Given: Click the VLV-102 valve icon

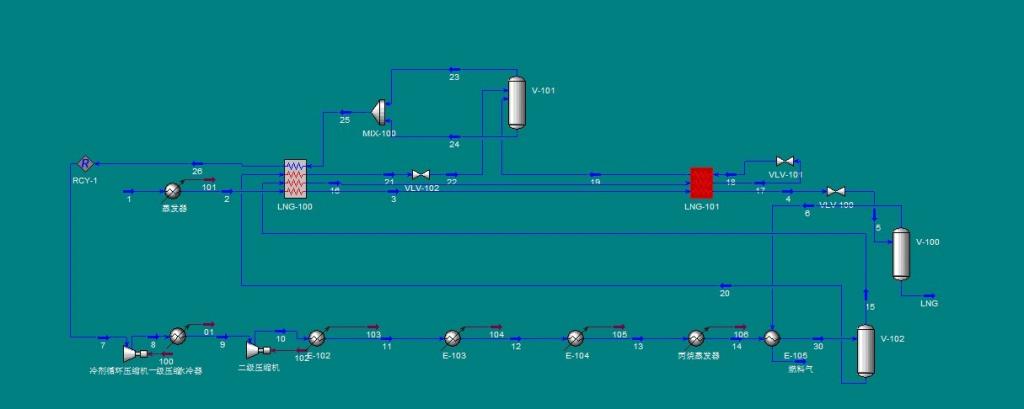Looking at the screenshot, I should 421,174.
